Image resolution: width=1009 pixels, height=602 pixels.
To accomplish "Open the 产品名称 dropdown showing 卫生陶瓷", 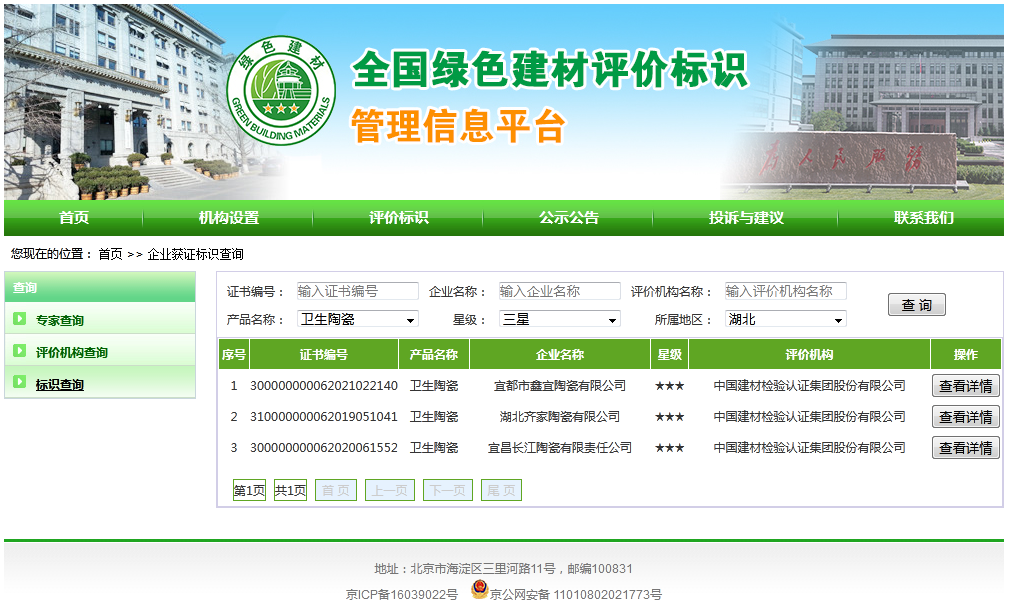I will [x=358, y=319].
